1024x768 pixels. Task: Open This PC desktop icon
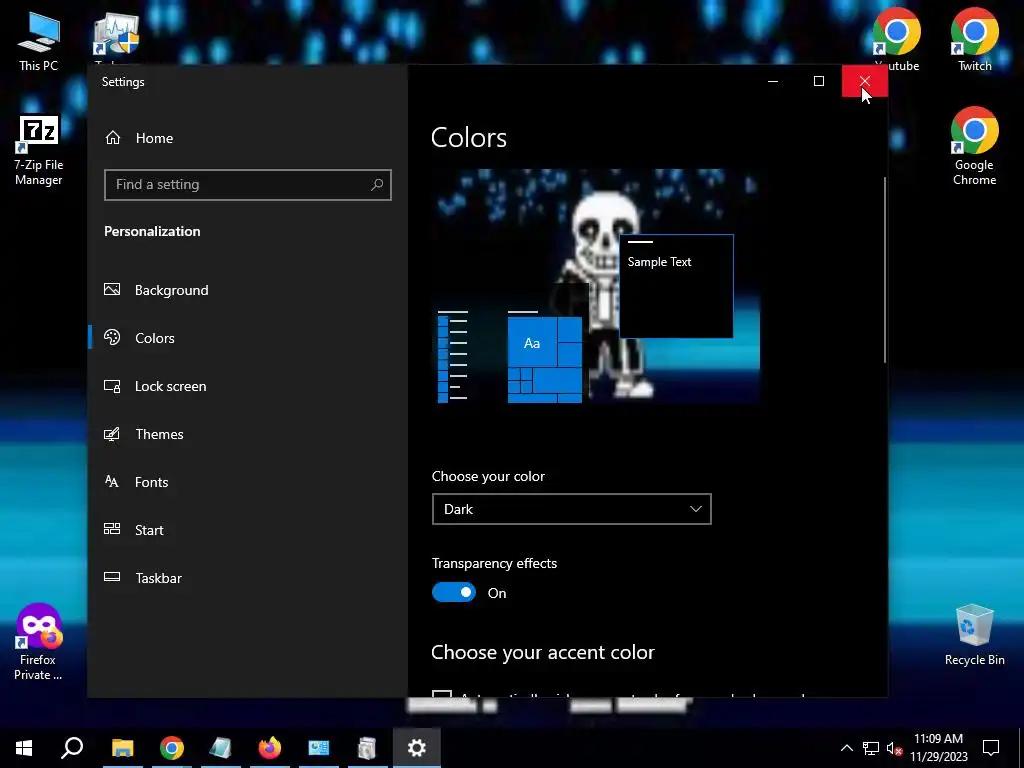38,40
